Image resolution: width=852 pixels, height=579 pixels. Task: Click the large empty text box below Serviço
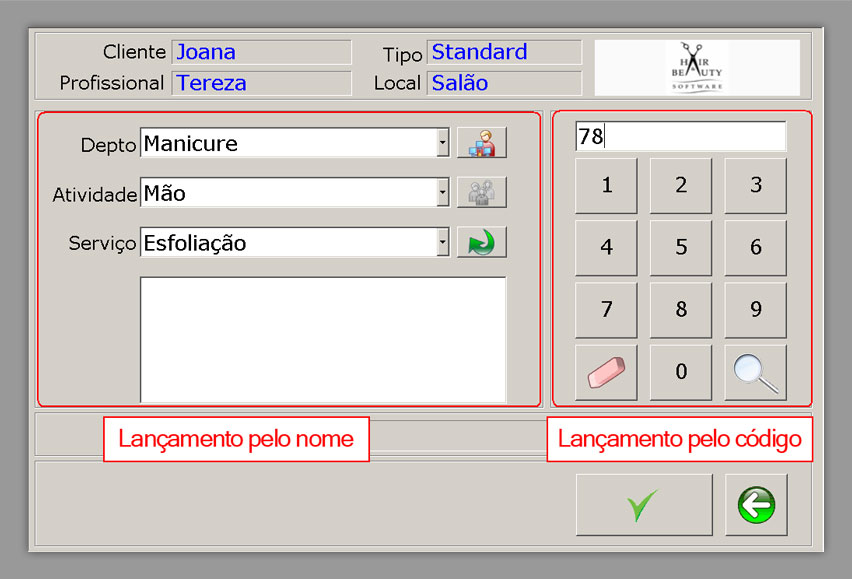coord(323,340)
